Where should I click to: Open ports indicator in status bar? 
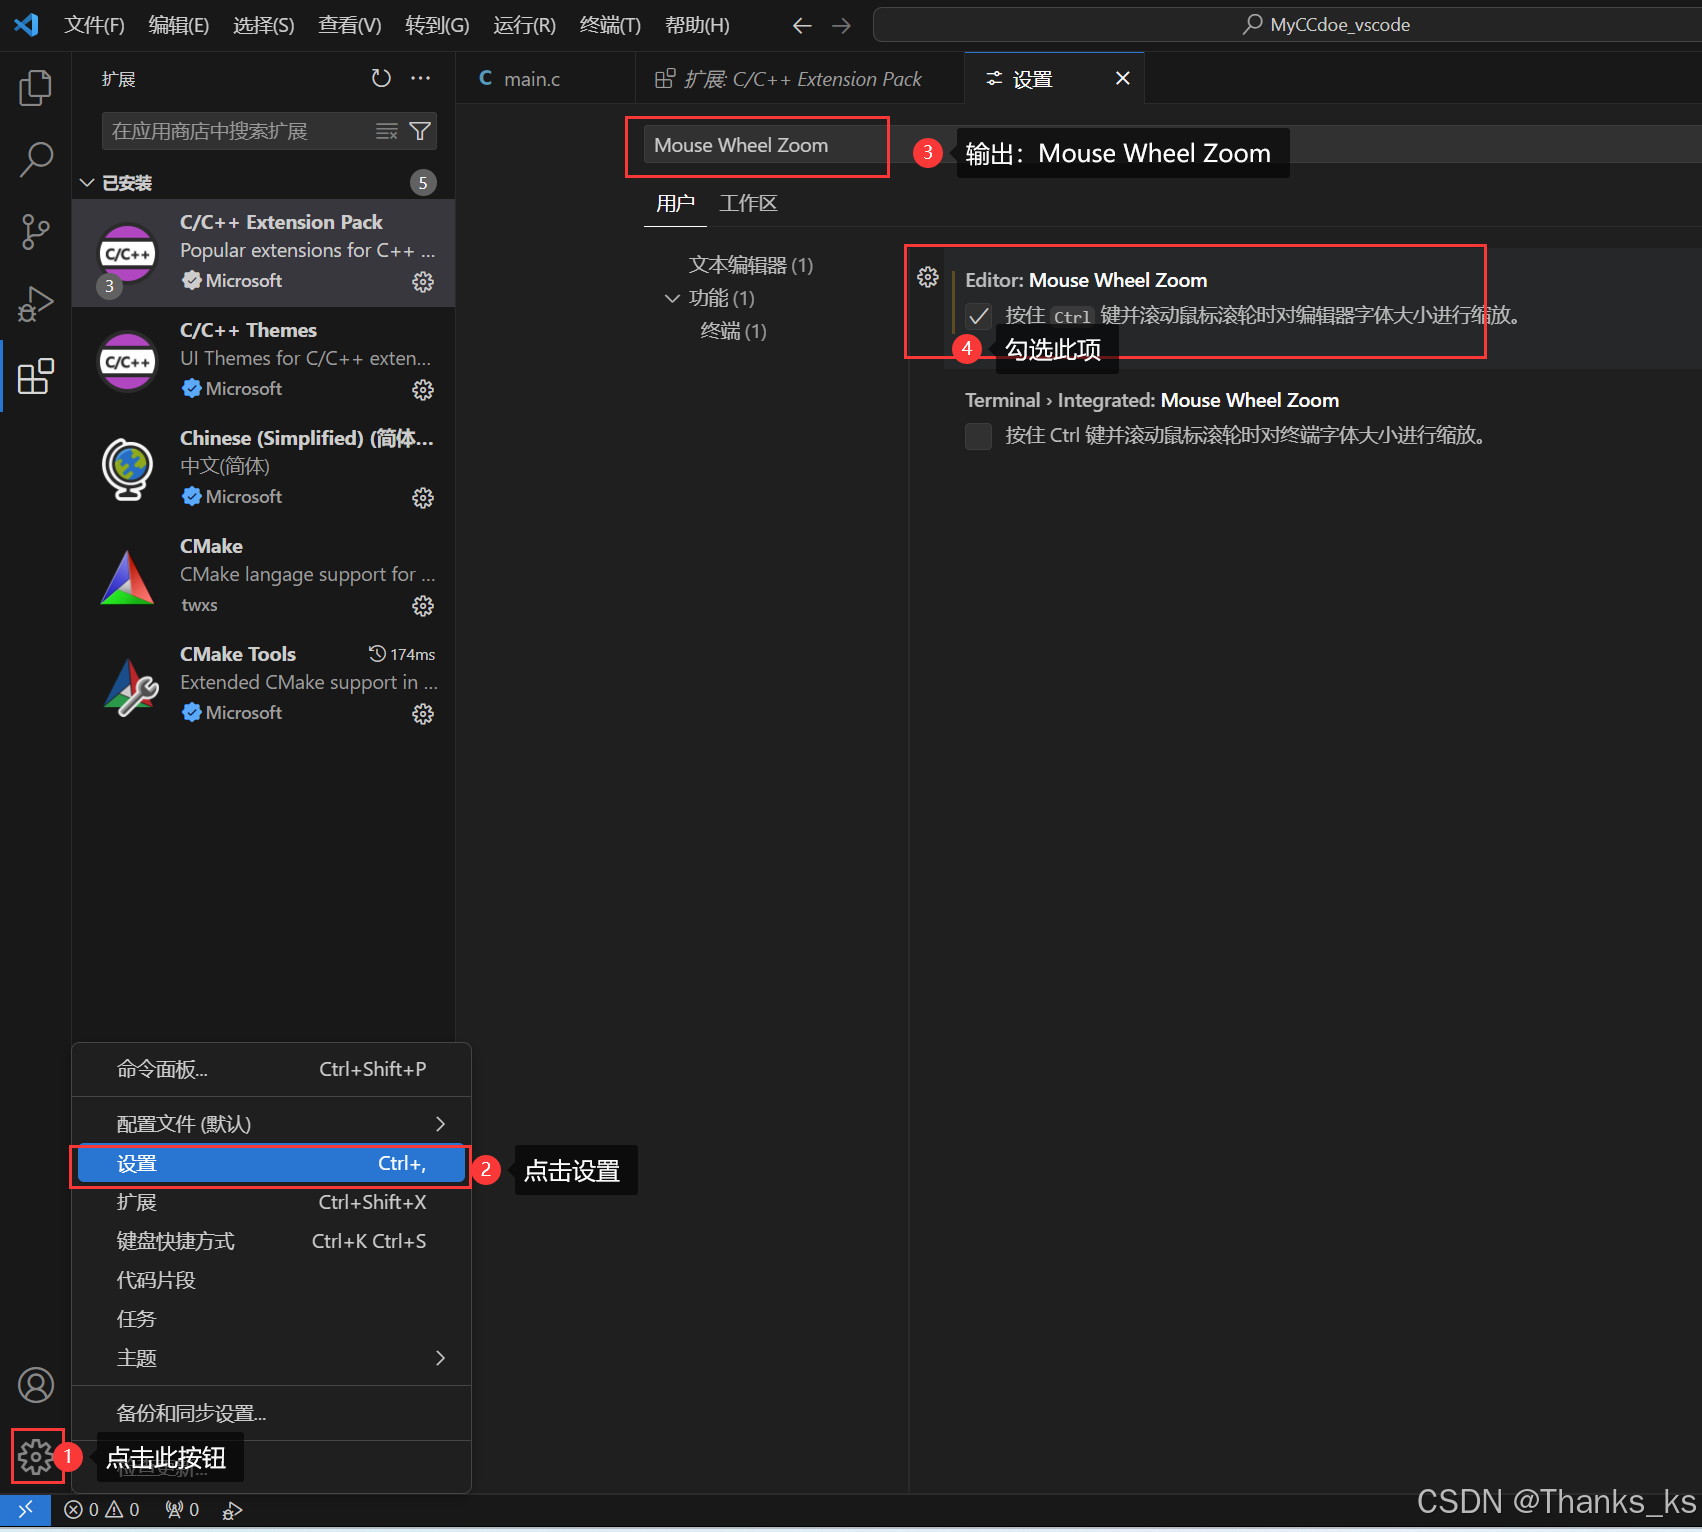coord(182,1510)
